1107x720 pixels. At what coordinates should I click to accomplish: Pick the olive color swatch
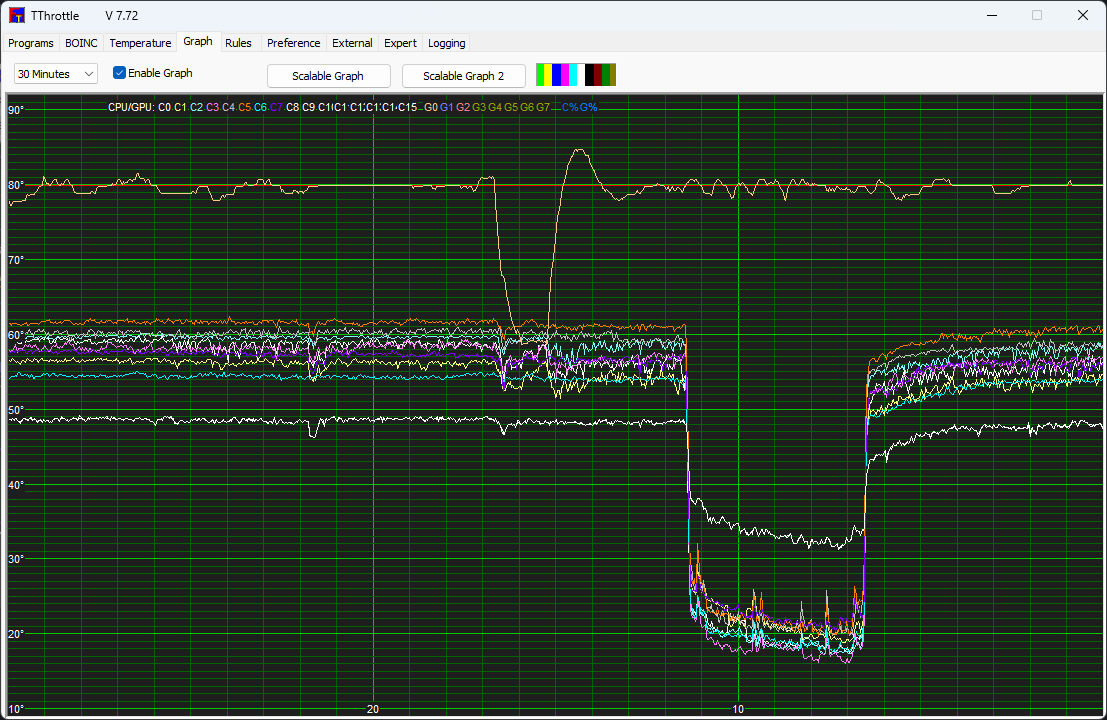coord(613,75)
